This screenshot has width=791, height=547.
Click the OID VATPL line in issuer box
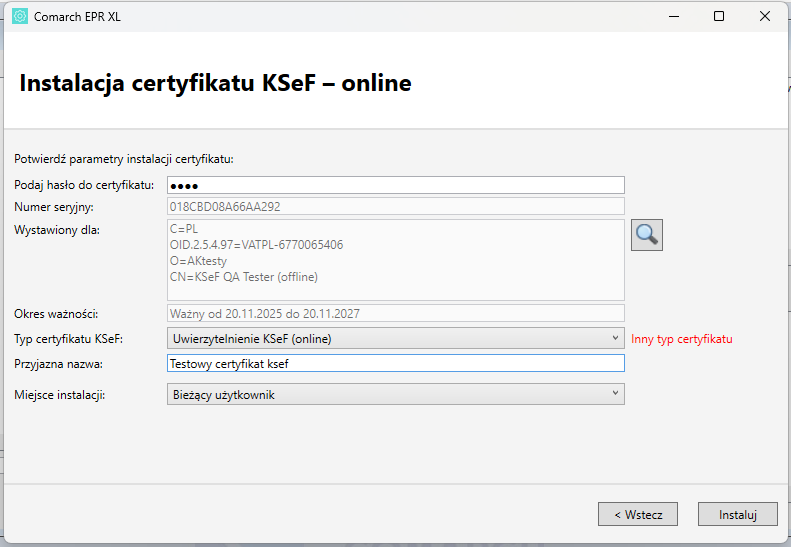click(256, 245)
